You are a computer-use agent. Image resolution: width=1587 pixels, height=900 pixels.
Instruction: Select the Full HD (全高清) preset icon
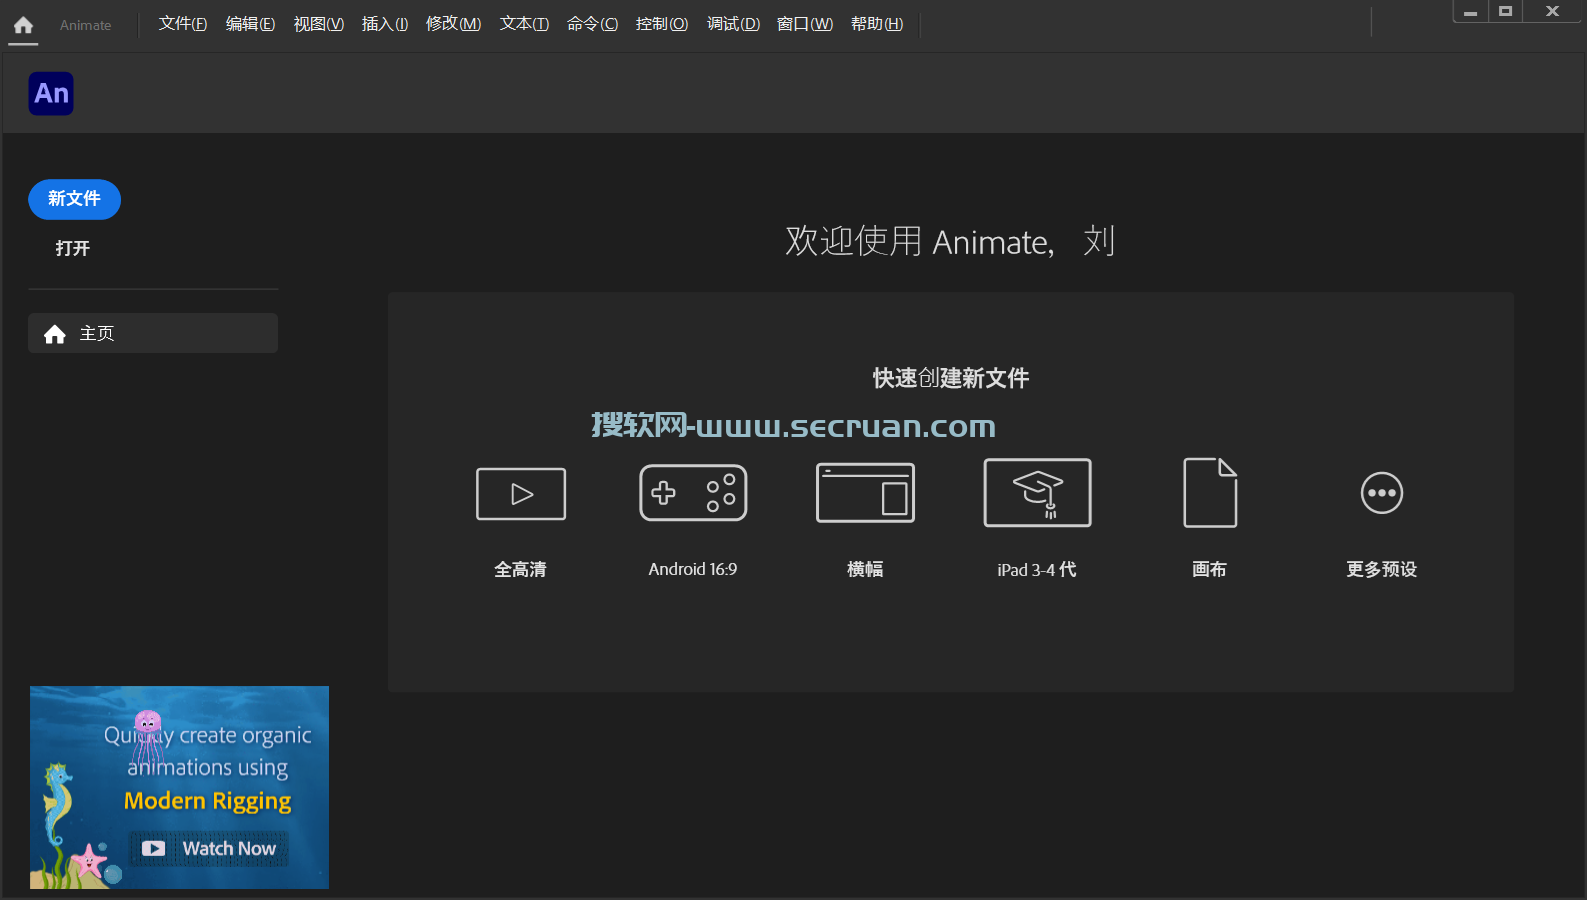(x=521, y=494)
